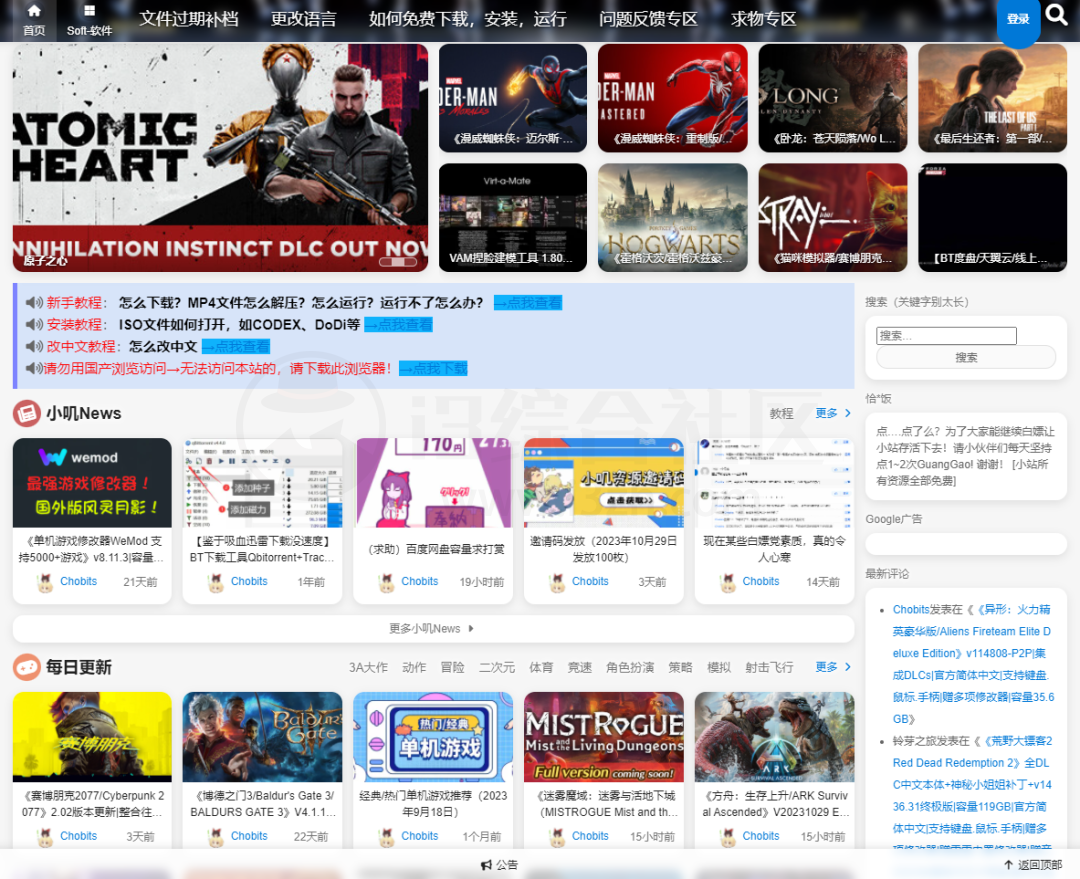This screenshot has height=879, width=1080.
Task: Open 问题反馈专区 menu item
Action: (x=648, y=19)
